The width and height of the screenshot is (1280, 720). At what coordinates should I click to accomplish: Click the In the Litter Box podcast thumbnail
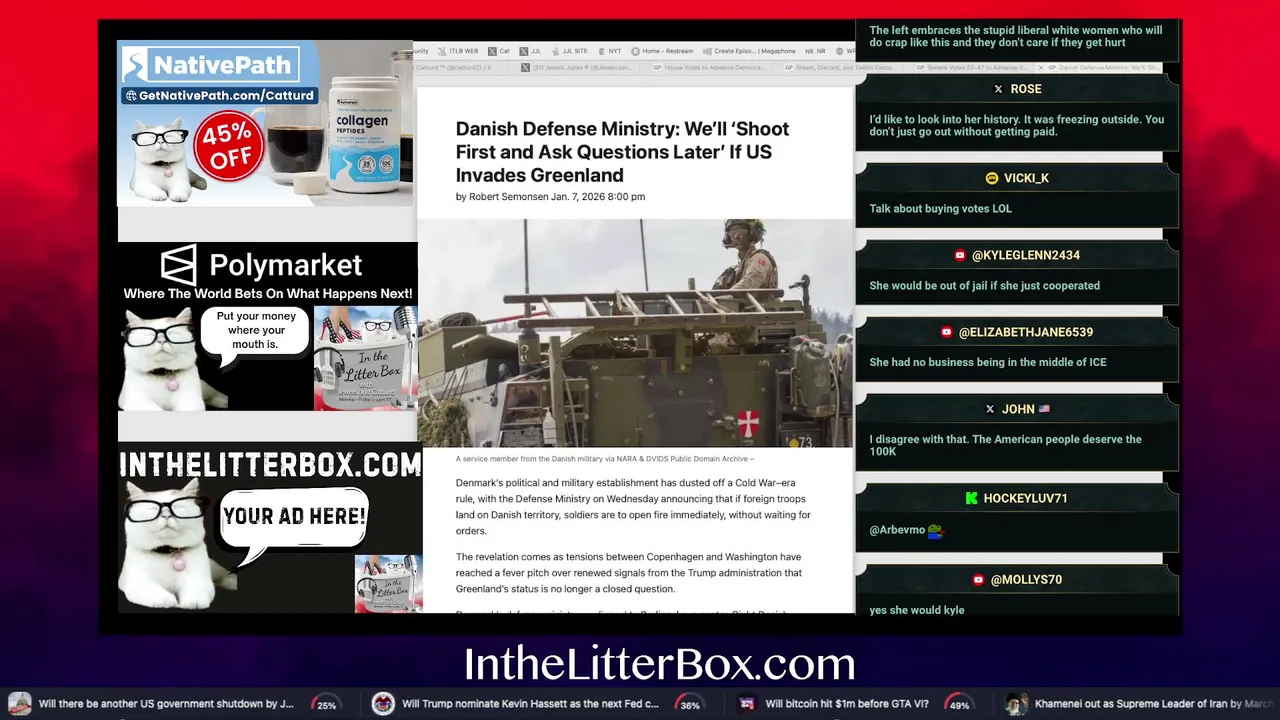click(366, 358)
